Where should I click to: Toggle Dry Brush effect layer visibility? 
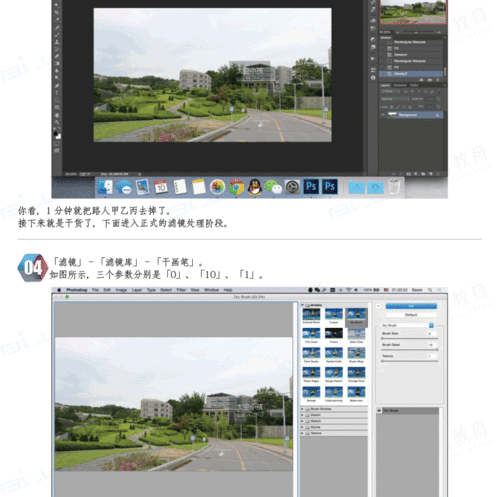(x=379, y=411)
